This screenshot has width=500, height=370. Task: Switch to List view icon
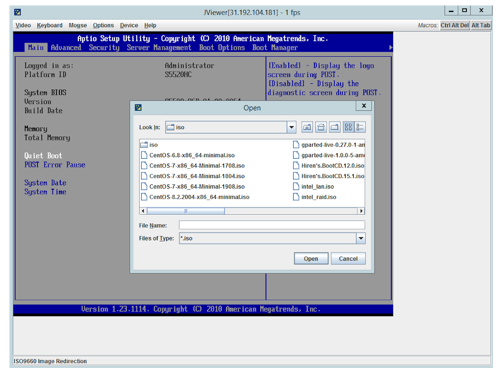tap(348, 127)
